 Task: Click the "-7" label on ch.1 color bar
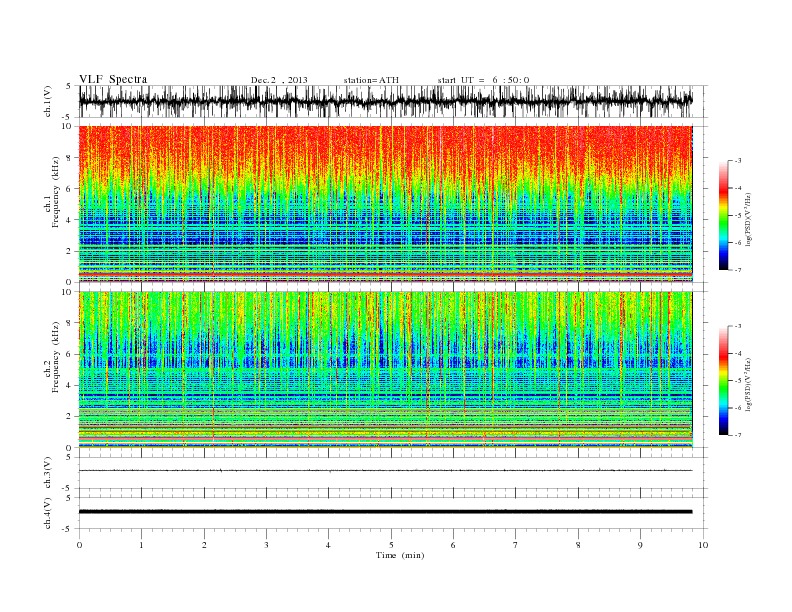737,270
